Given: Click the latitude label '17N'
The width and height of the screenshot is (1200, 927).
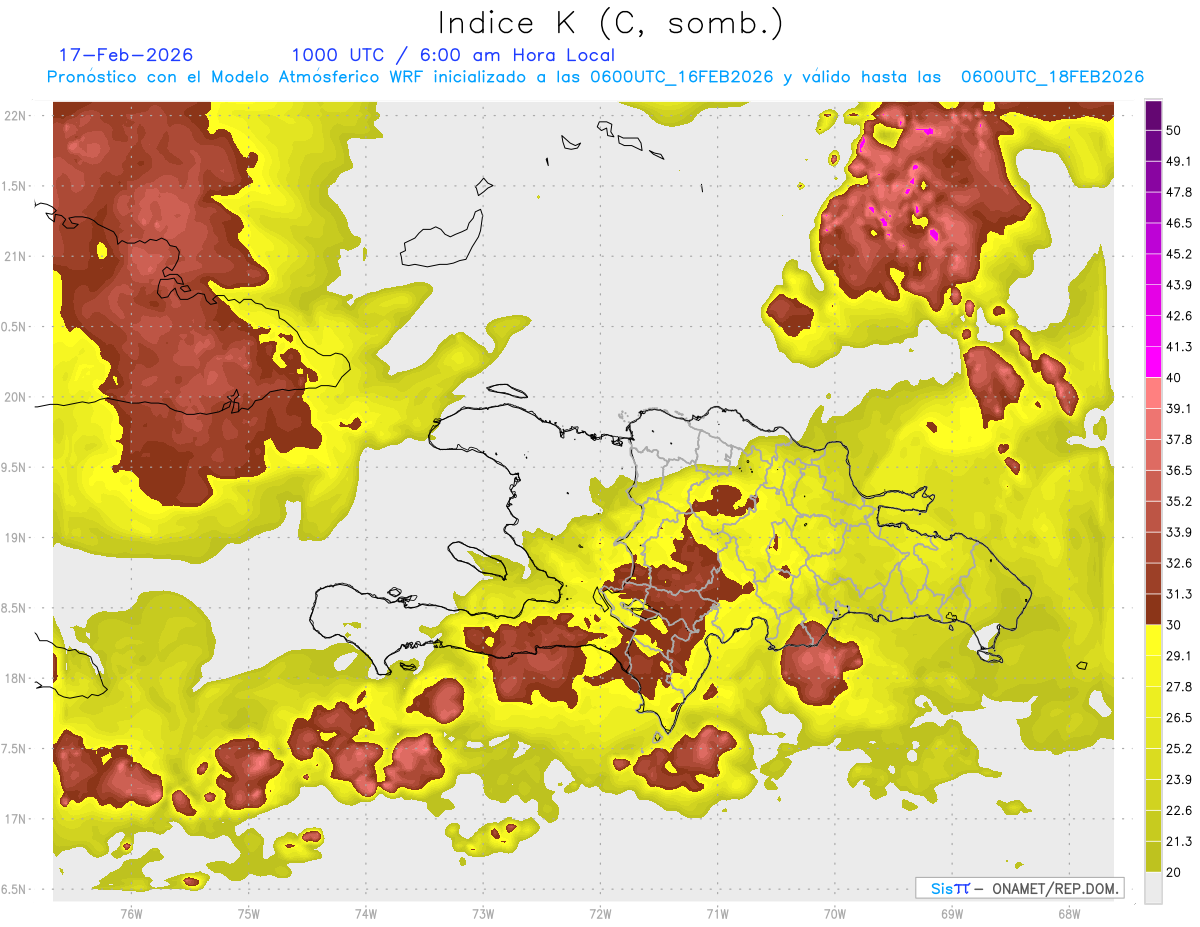Looking at the screenshot, I should (17, 819).
